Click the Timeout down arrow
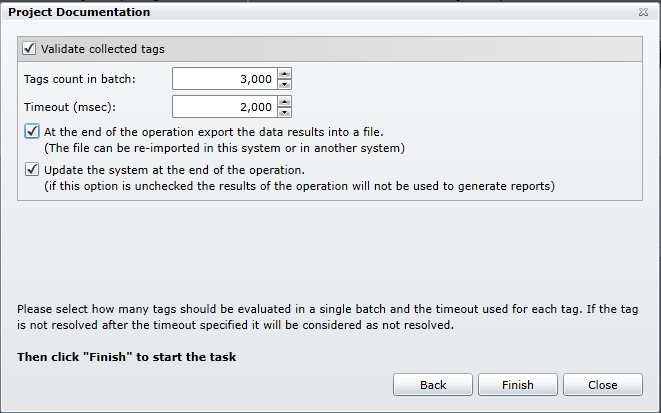 click(x=285, y=112)
